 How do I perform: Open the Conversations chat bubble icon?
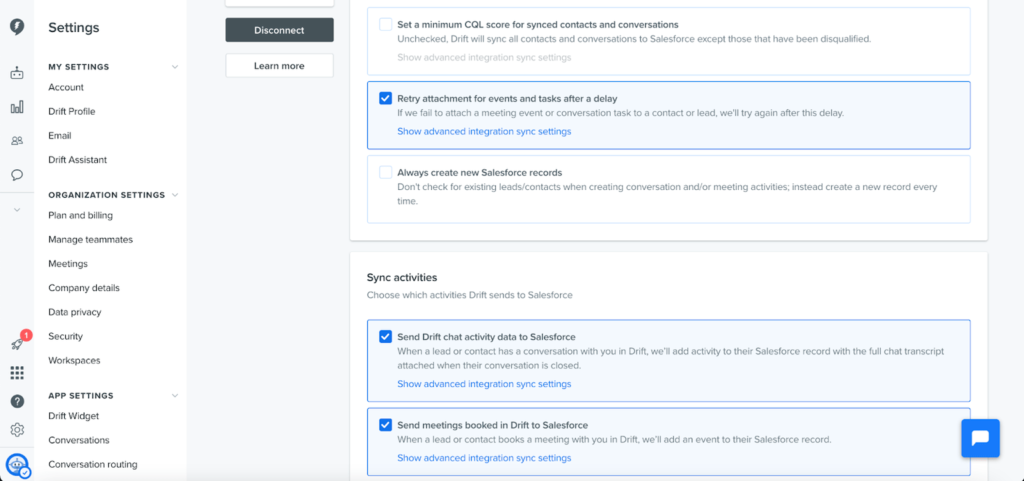click(17, 175)
